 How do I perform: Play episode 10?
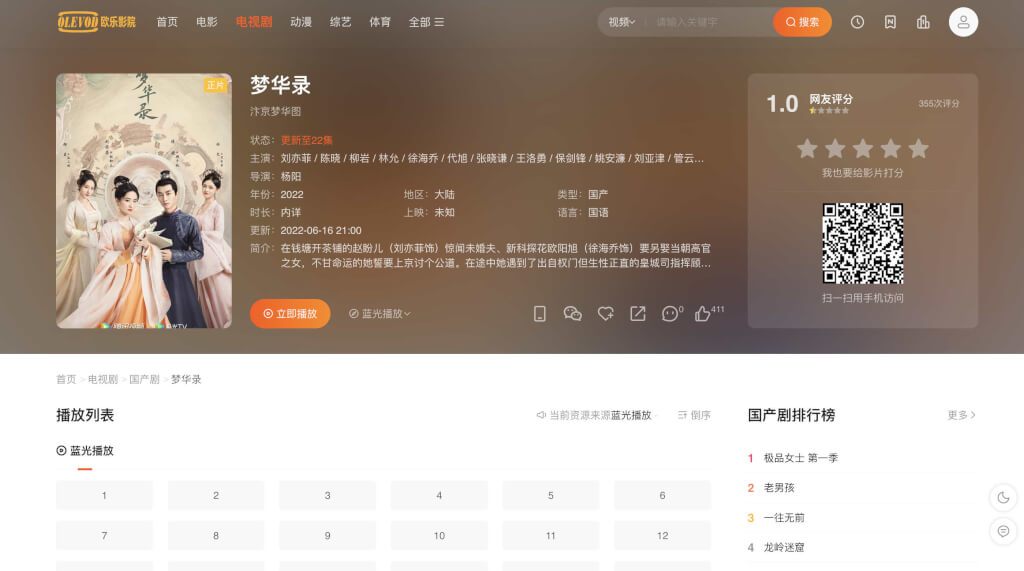tap(440, 536)
